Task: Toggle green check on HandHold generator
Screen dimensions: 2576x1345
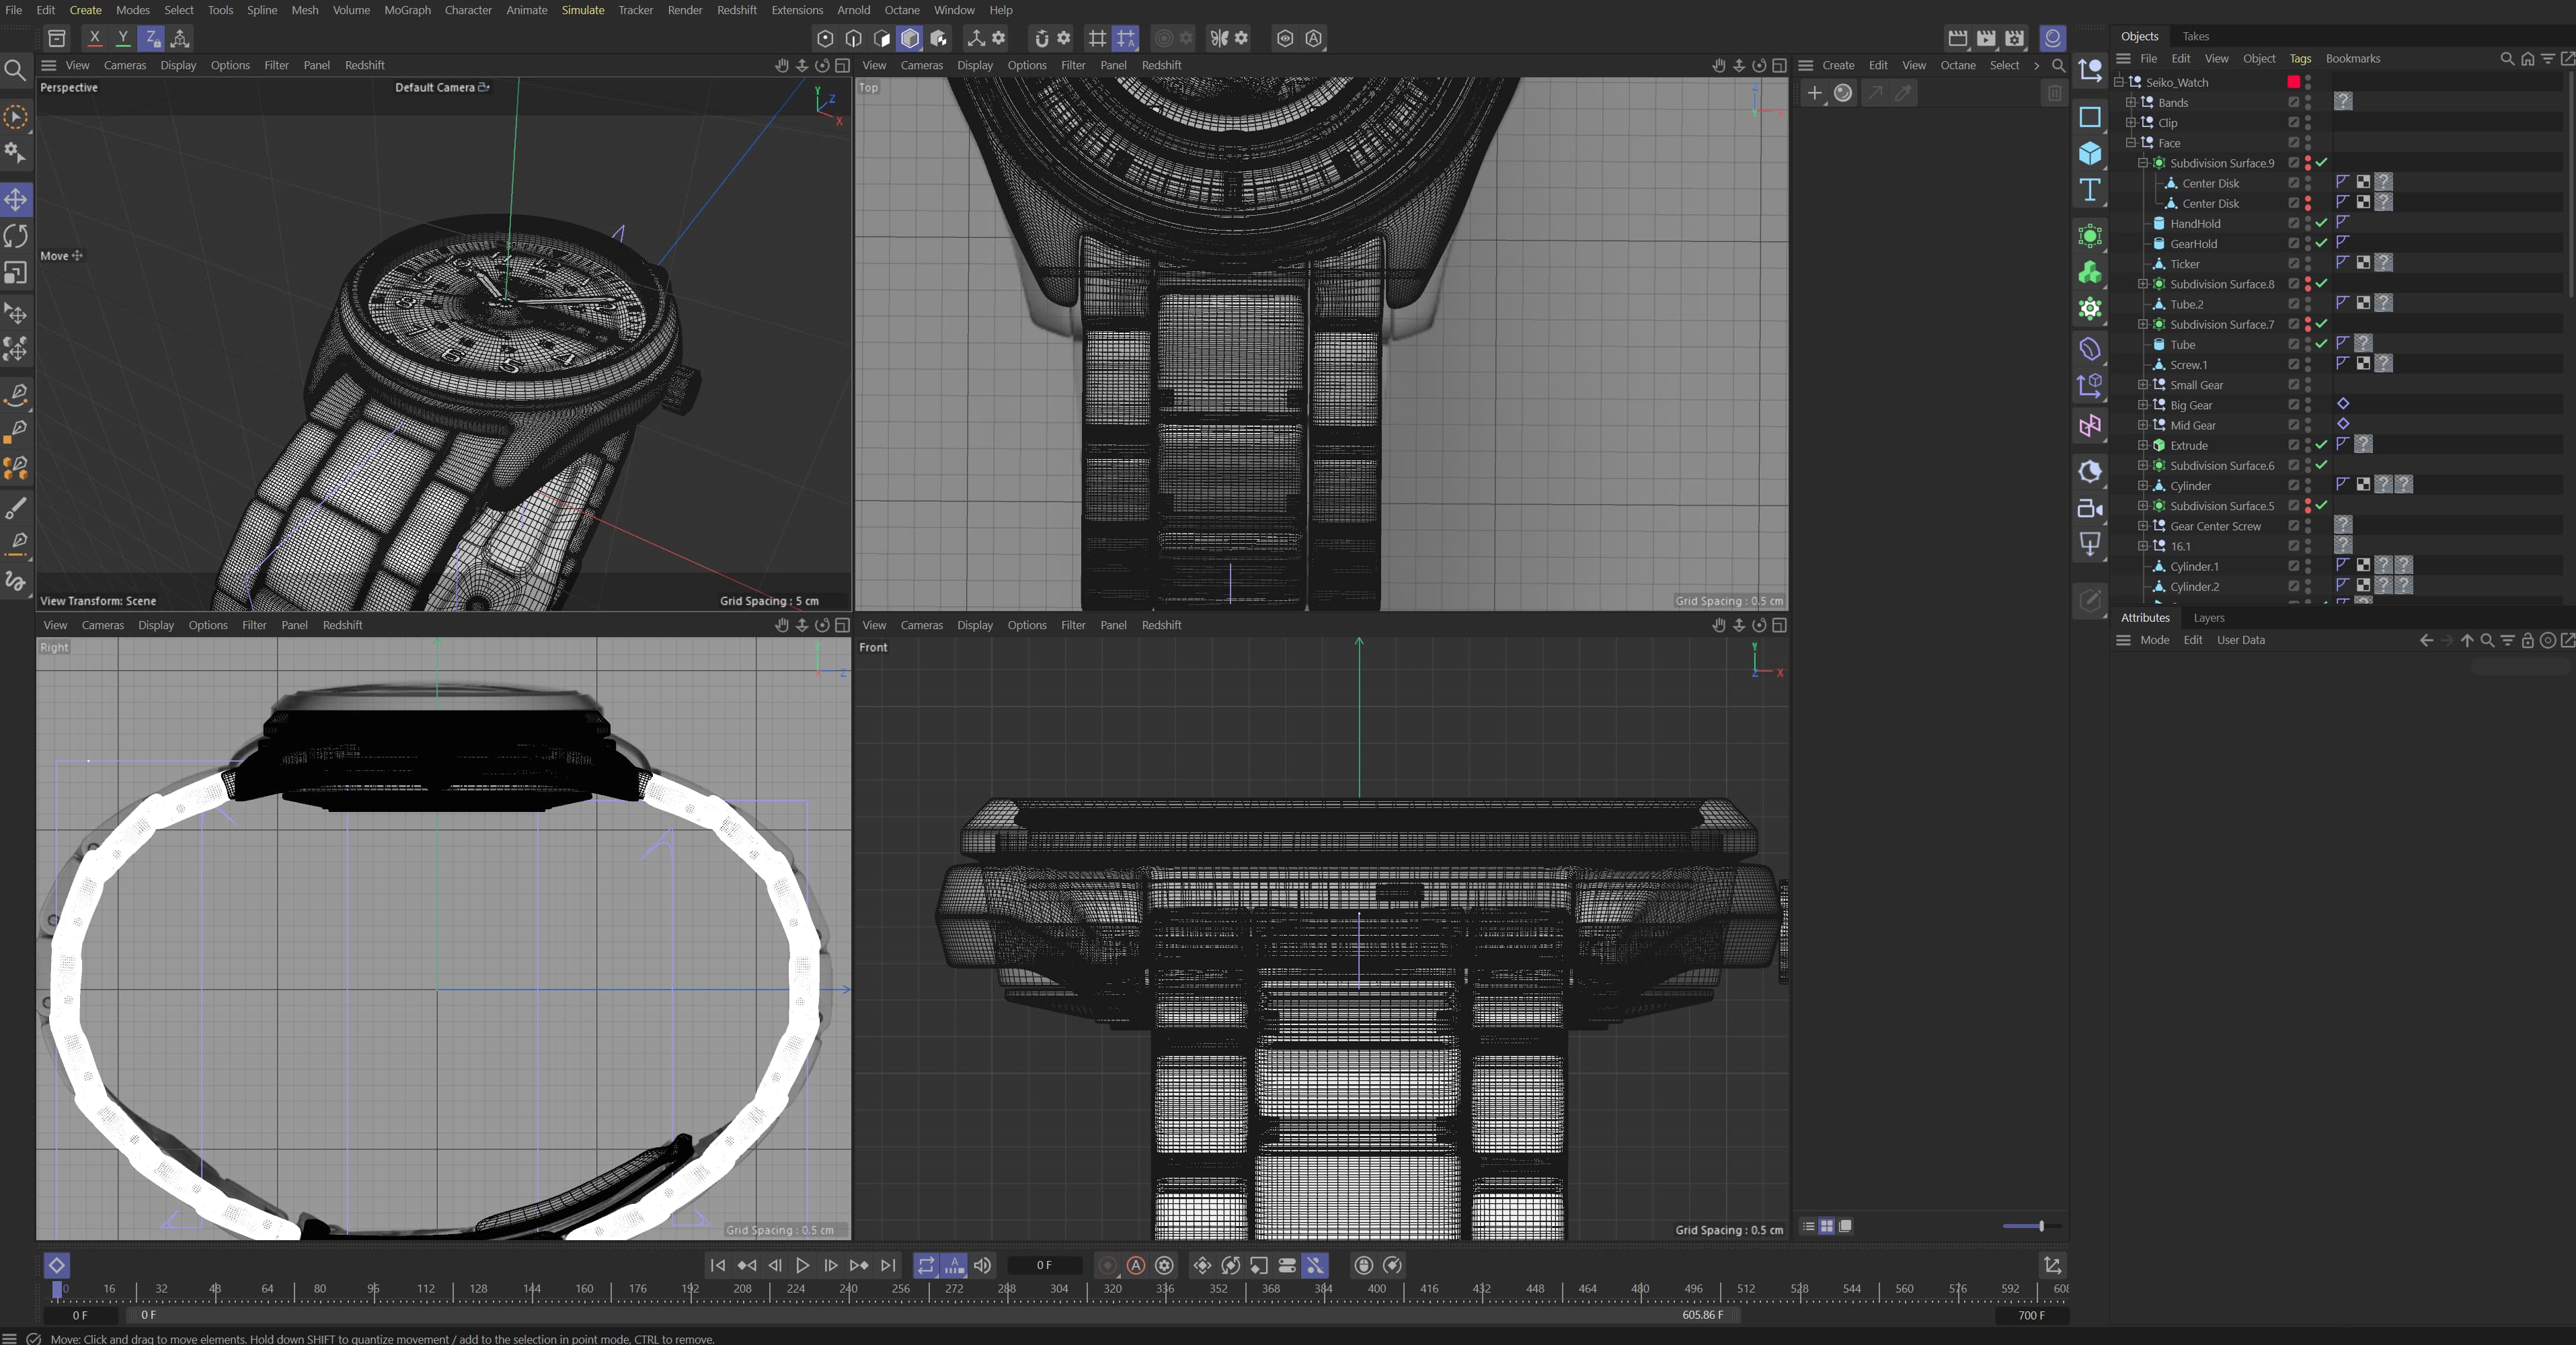Action: pos(2322,223)
